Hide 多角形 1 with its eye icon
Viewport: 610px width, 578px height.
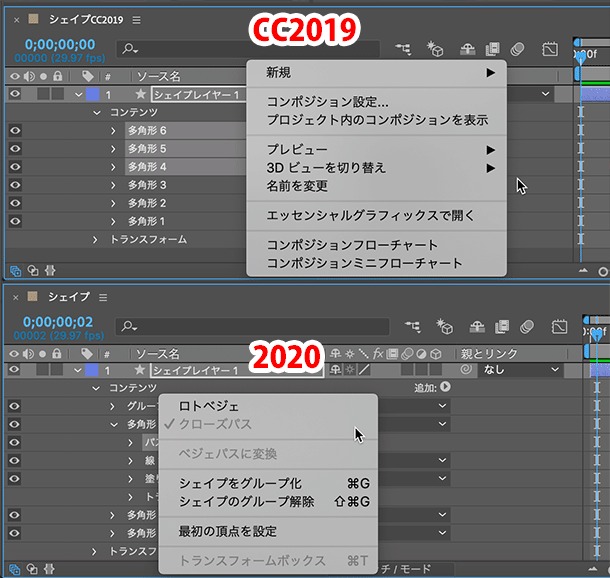[x=15, y=221]
